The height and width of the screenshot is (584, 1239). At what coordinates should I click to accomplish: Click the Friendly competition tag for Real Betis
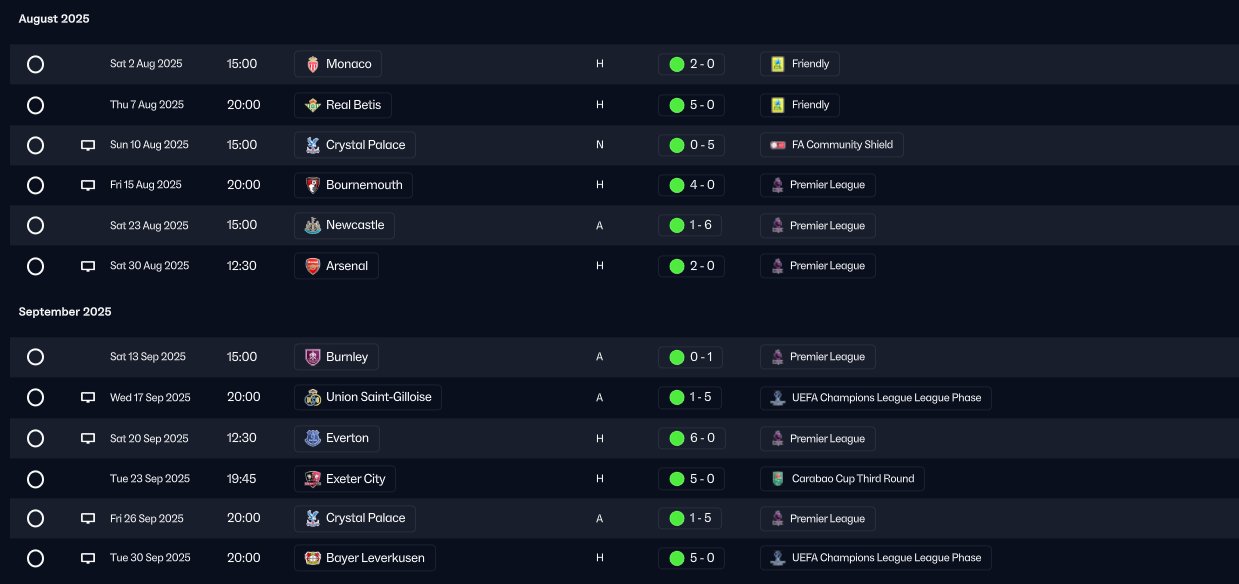pyautogui.click(x=800, y=105)
